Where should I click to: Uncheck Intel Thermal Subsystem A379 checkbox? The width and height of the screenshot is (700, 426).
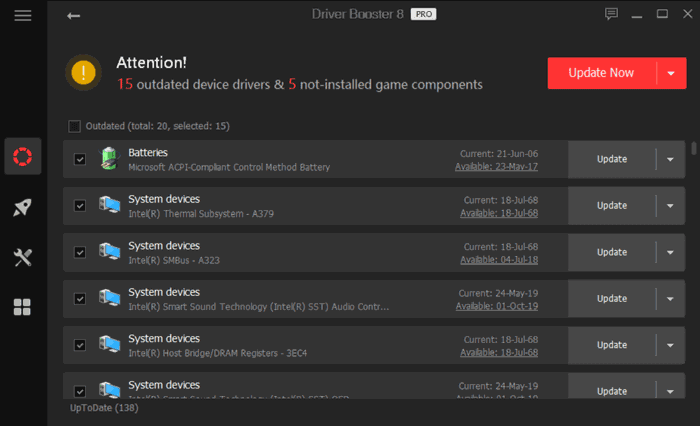click(x=80, y=205)
